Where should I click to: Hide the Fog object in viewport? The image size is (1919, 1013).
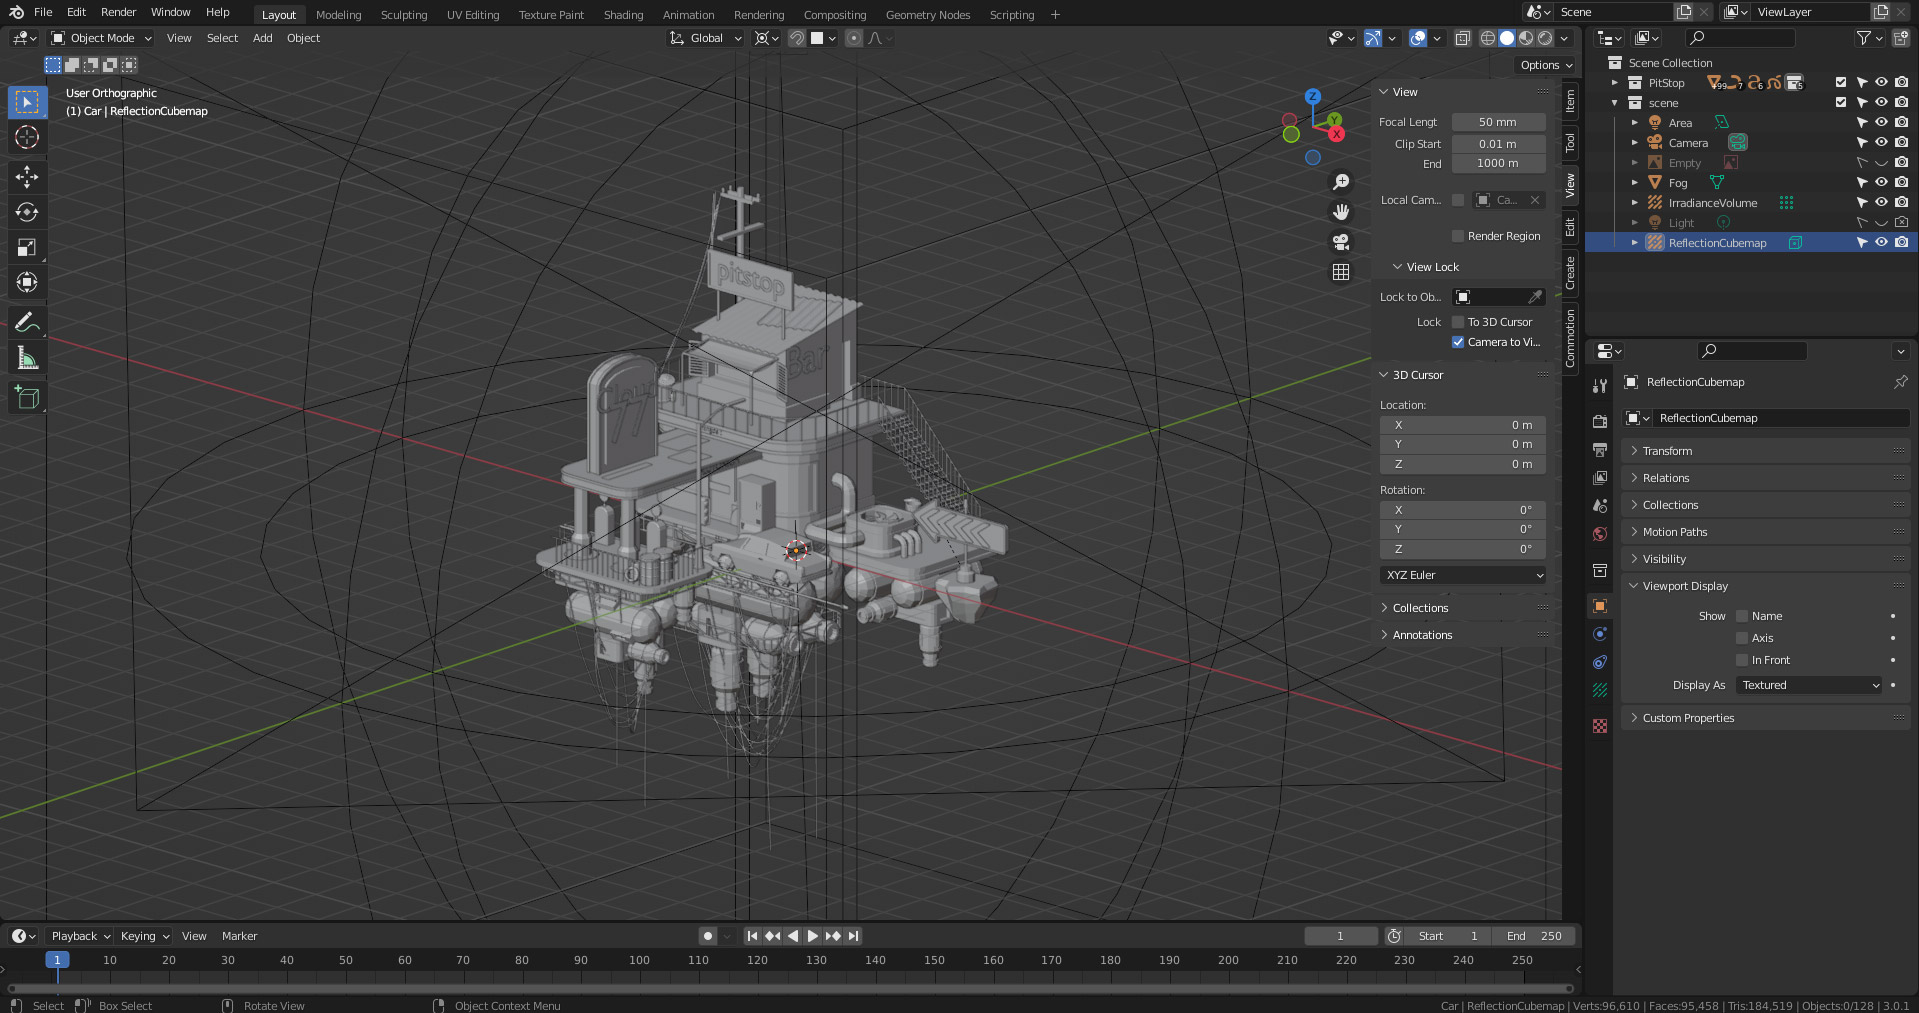1881,183
